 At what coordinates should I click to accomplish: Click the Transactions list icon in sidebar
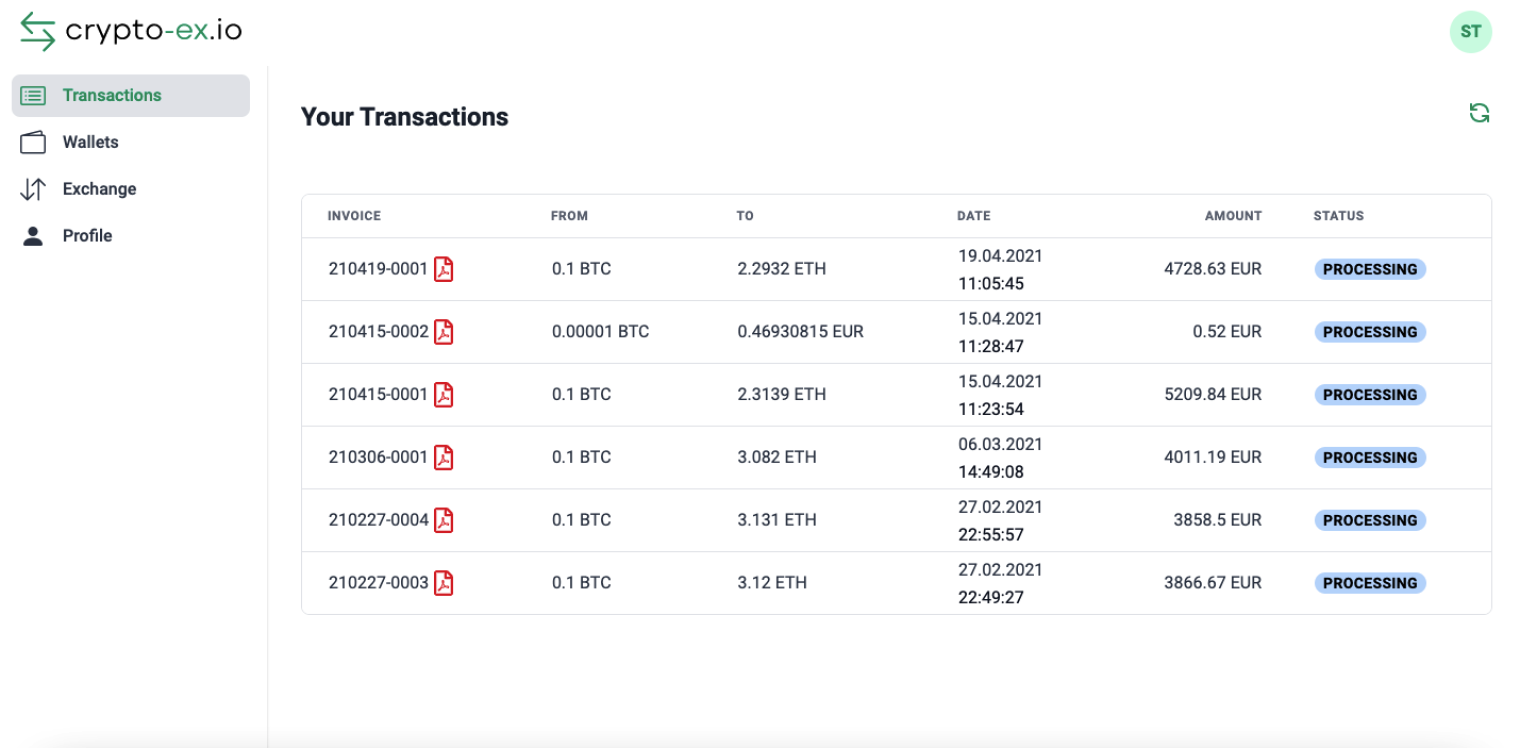click(33, 95)
